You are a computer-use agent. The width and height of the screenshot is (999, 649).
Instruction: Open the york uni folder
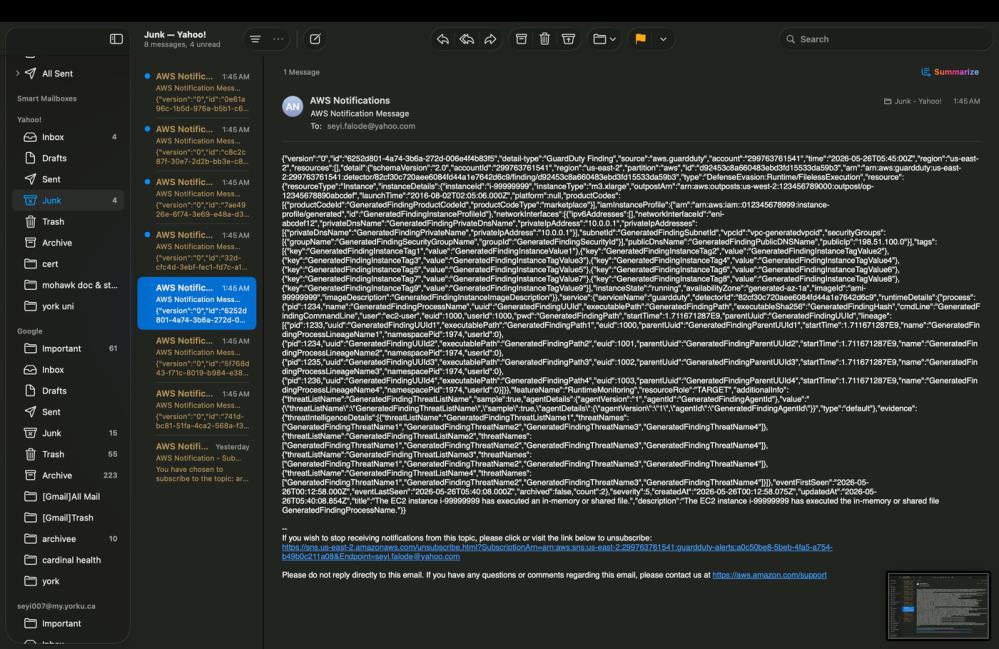[68, 306]
